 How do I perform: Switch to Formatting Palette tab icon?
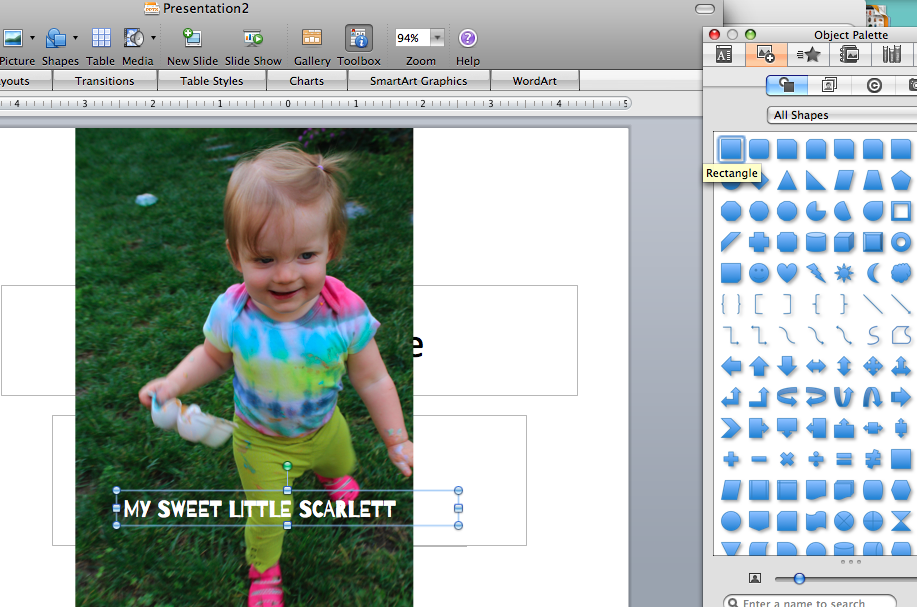(x=724, y=54)
